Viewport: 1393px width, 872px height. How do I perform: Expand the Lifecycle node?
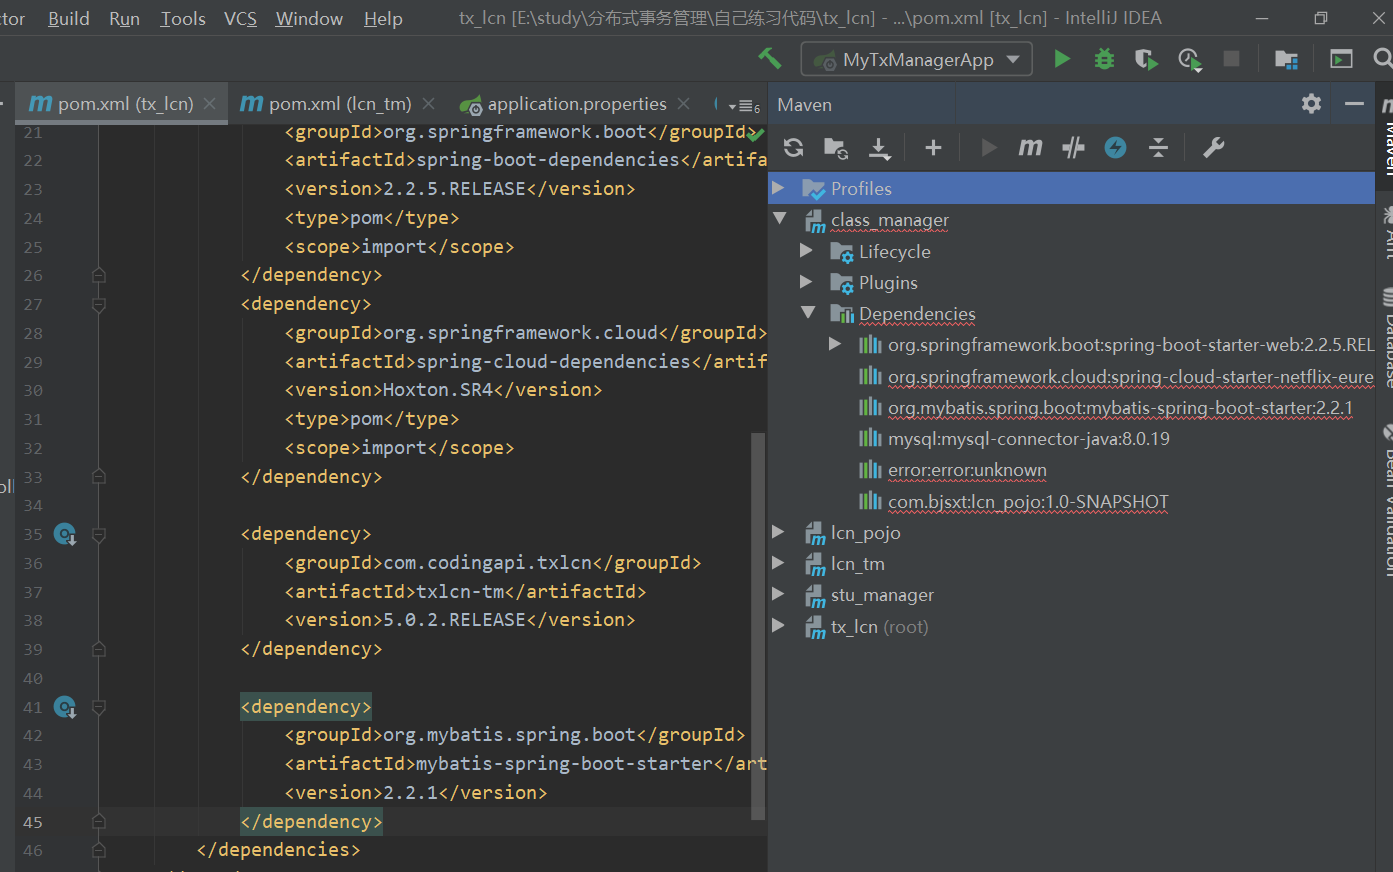pyautogui.click(x=806, y=250)
